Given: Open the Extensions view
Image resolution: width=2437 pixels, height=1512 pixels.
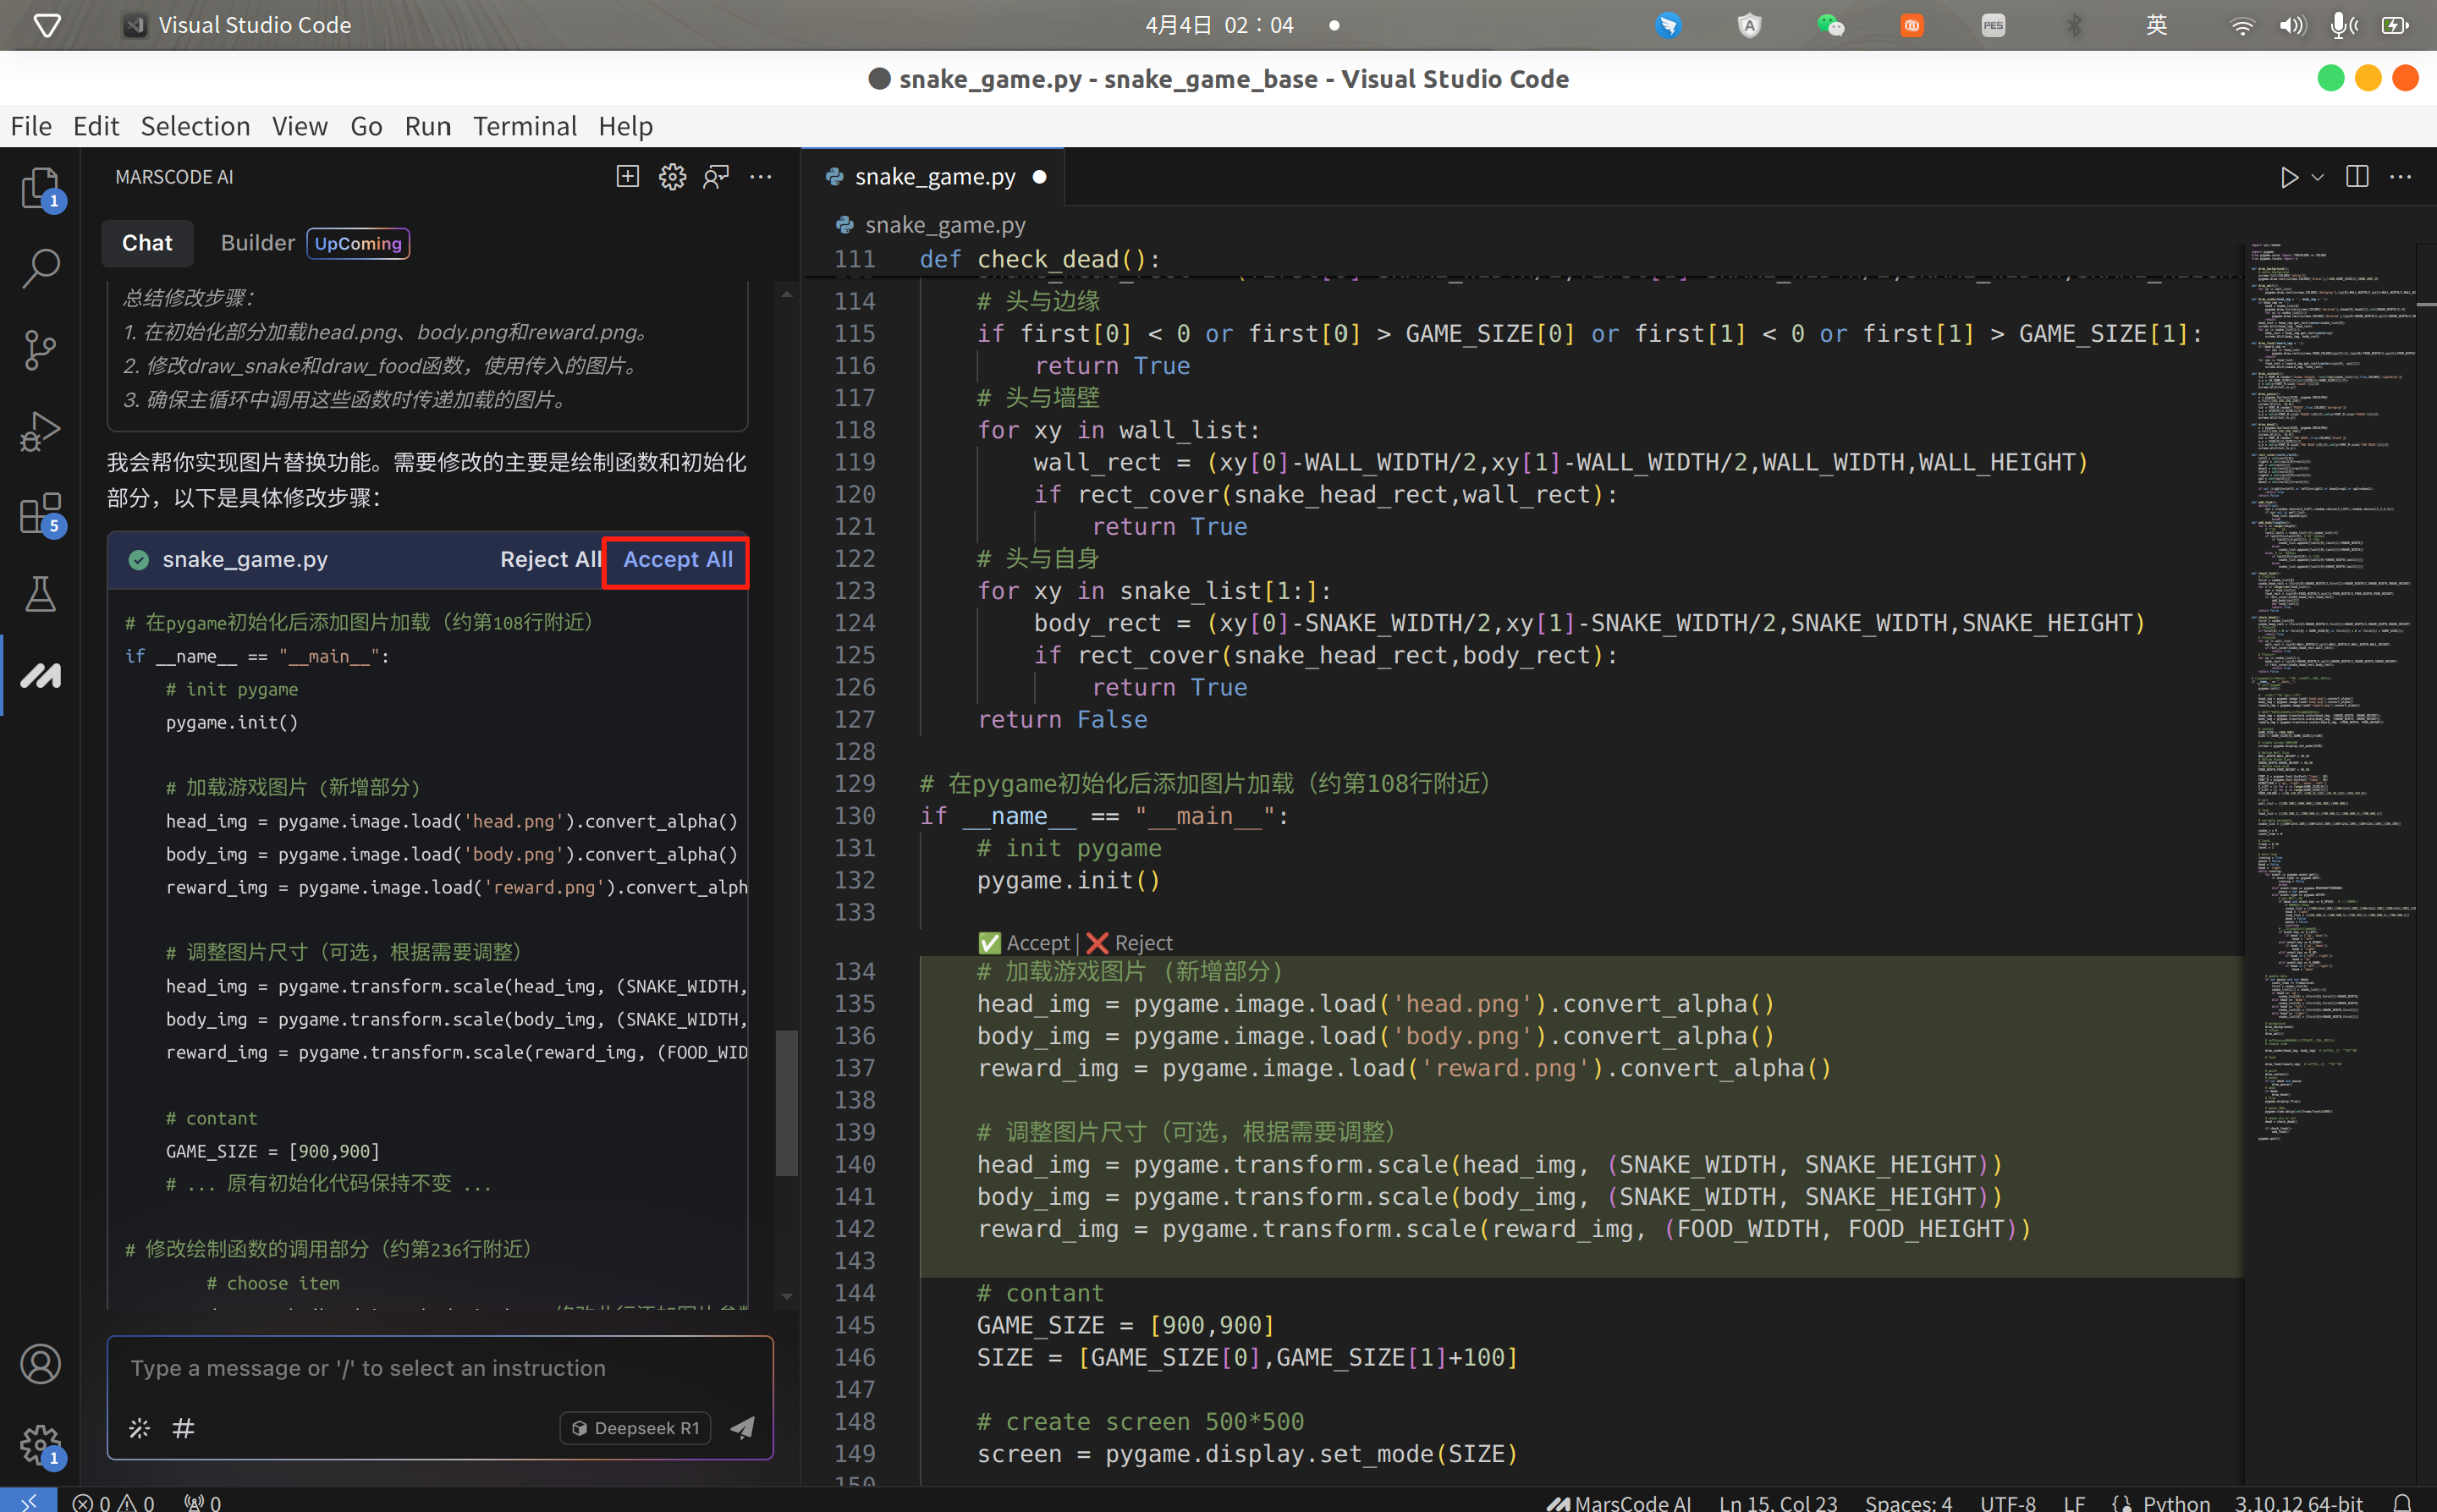Looking at the screenshot, I should tap(40, 514).
